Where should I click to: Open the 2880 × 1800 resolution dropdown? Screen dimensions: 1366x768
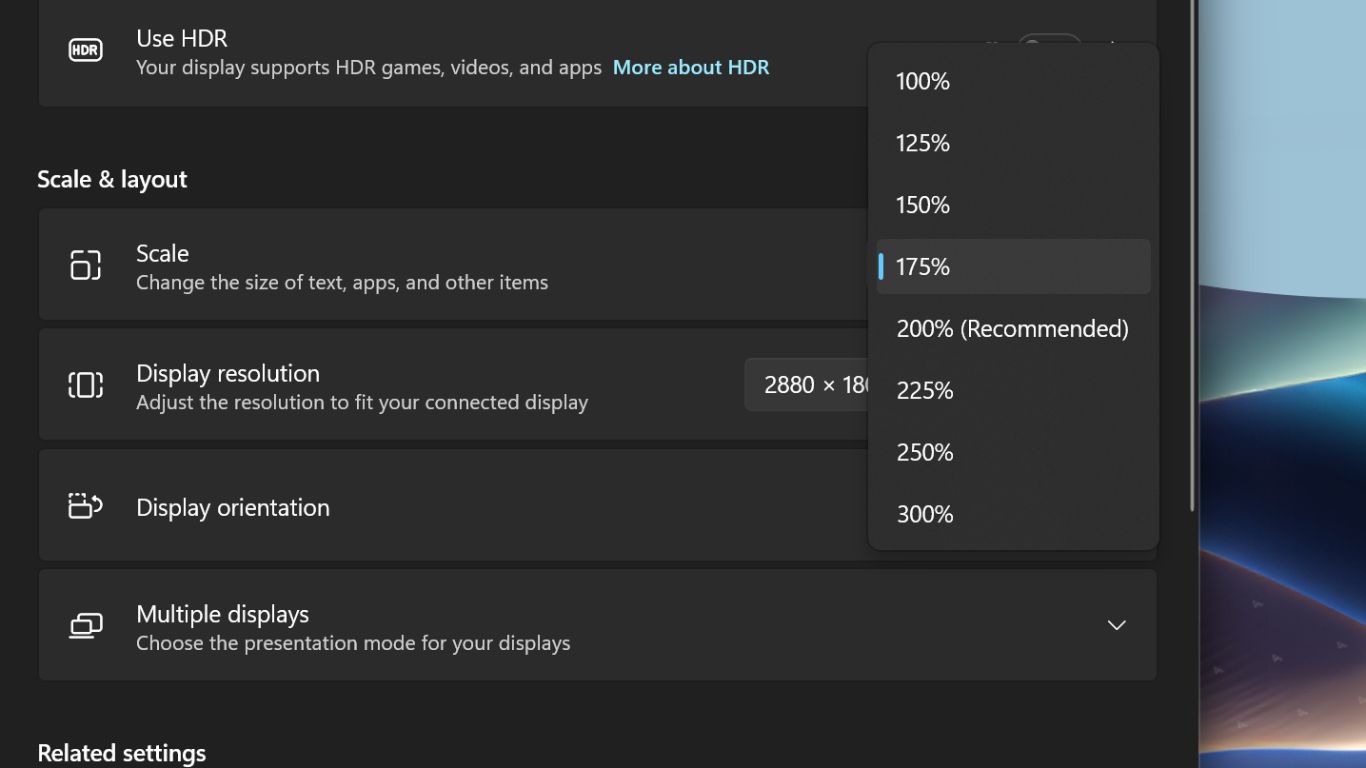tap(806, 385)
